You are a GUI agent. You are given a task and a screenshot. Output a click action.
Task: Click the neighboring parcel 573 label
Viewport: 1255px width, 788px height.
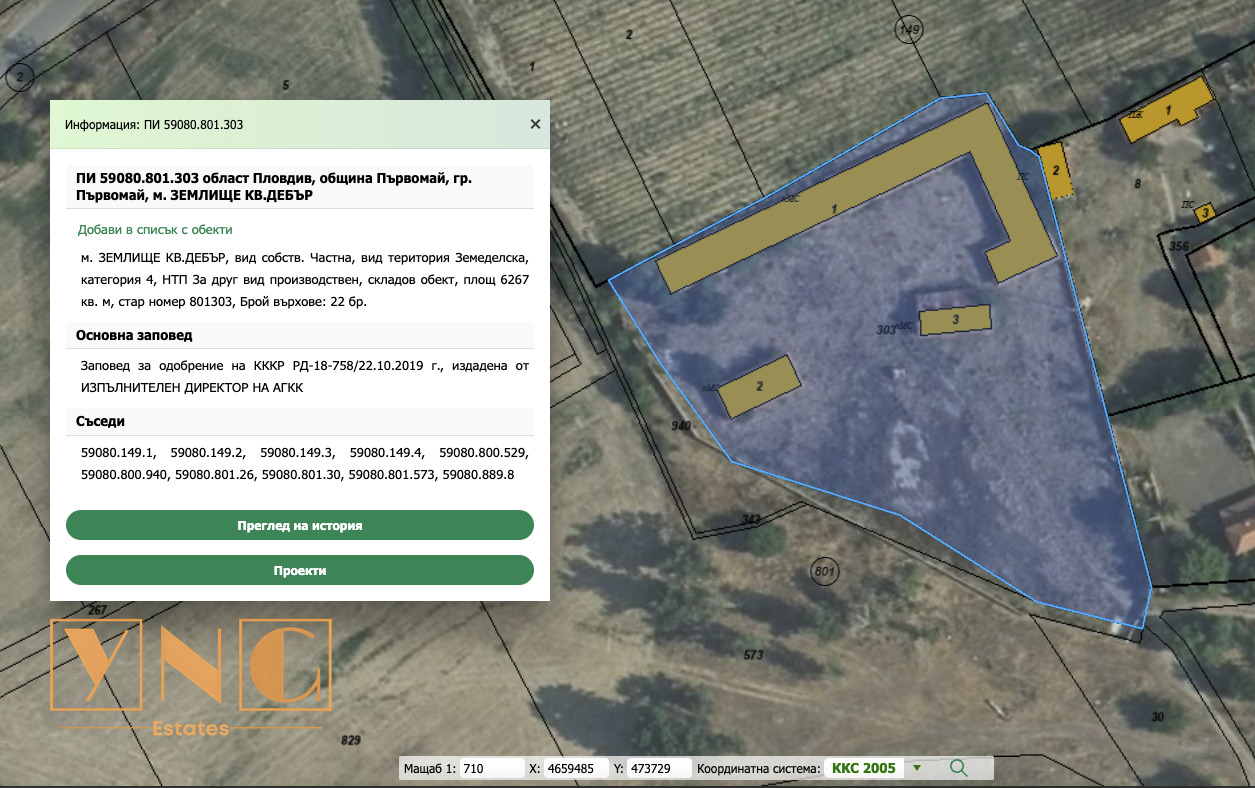753,655
